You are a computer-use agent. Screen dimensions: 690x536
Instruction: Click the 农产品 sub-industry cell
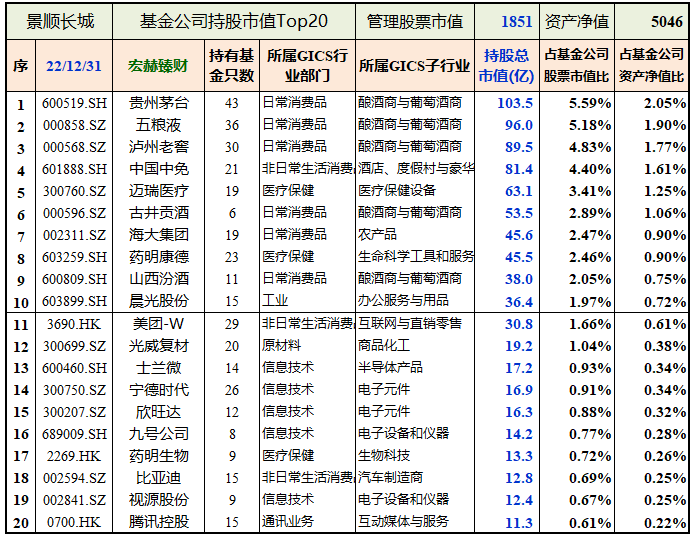pos(377,234)
